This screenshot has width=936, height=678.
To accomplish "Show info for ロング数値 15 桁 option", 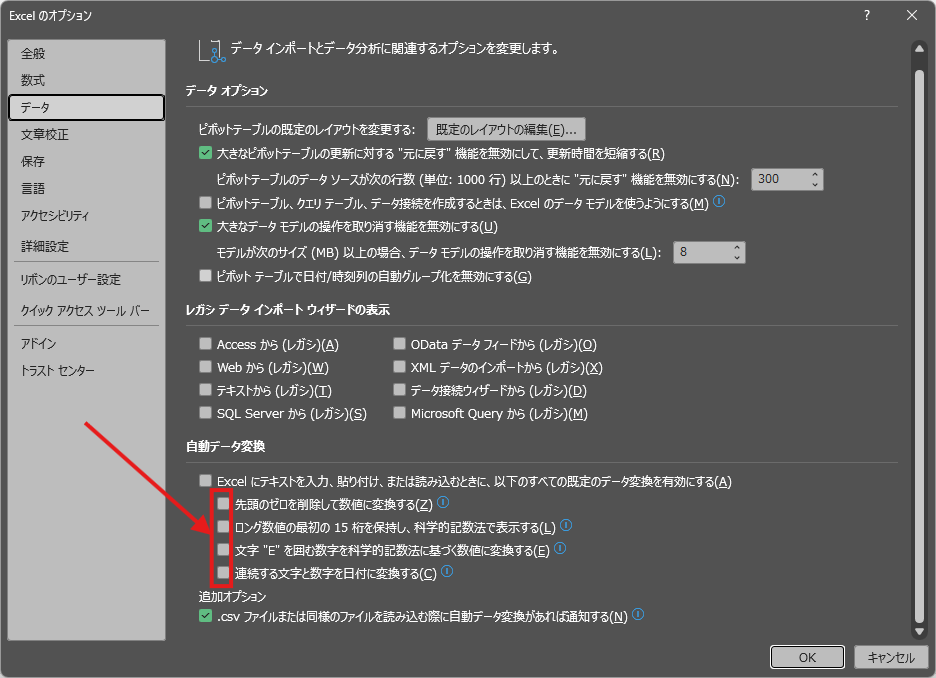I will [566, 525].
